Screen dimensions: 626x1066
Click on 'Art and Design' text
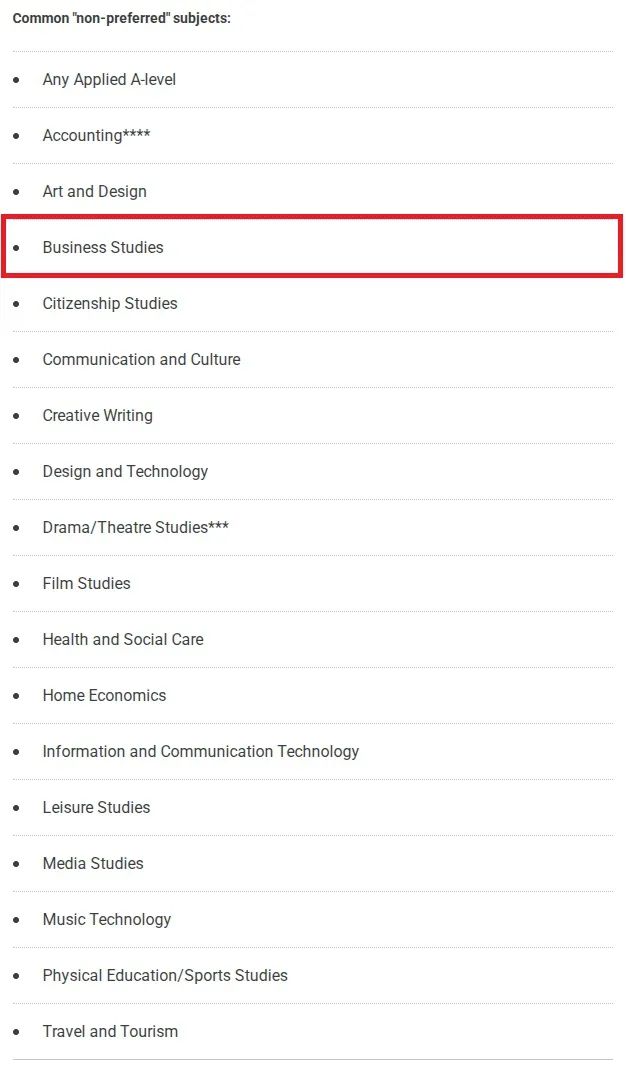click(x=94, y=191)
